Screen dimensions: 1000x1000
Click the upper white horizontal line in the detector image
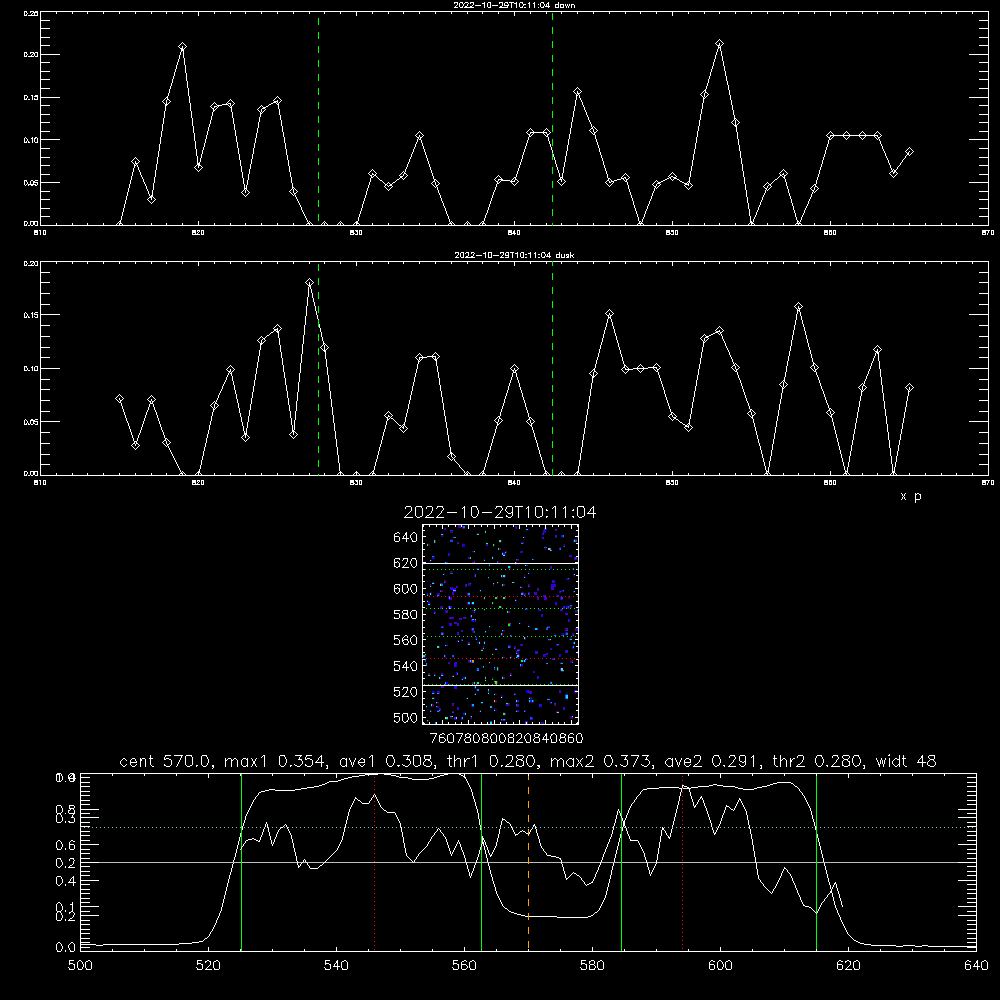pyautogui.click(x=501, y=563)
